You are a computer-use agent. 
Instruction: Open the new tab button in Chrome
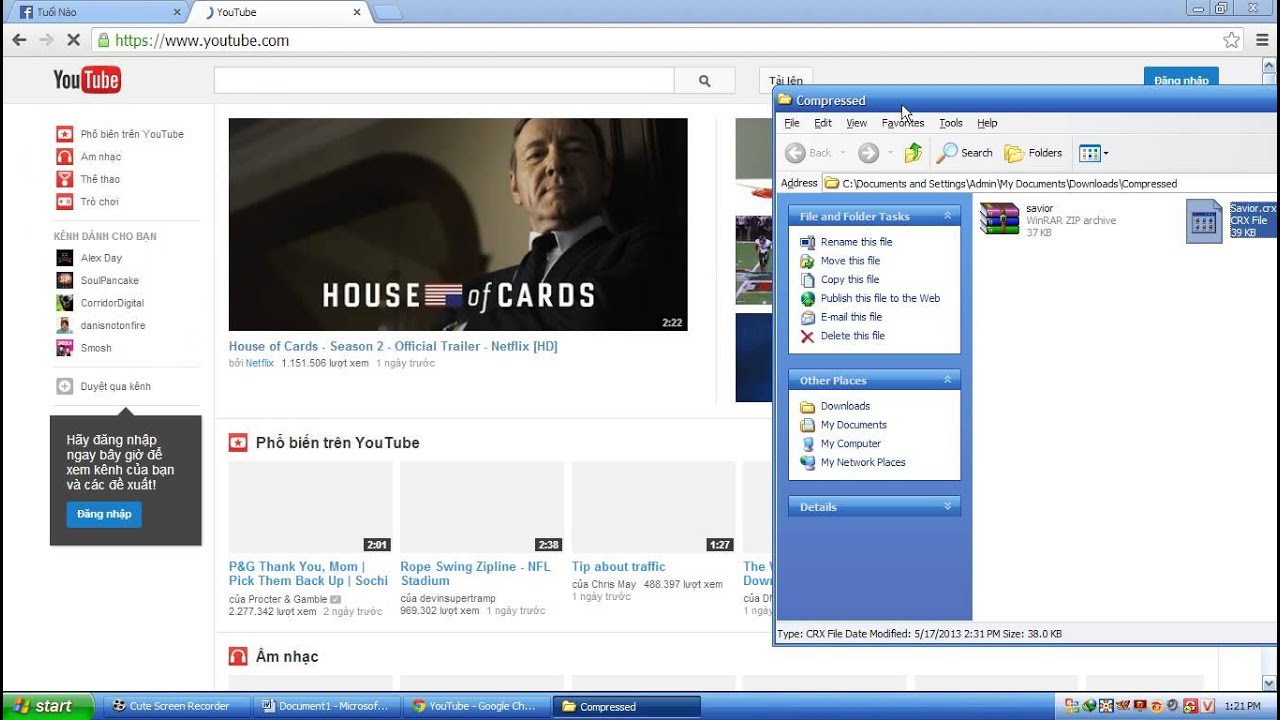(388, 13)
